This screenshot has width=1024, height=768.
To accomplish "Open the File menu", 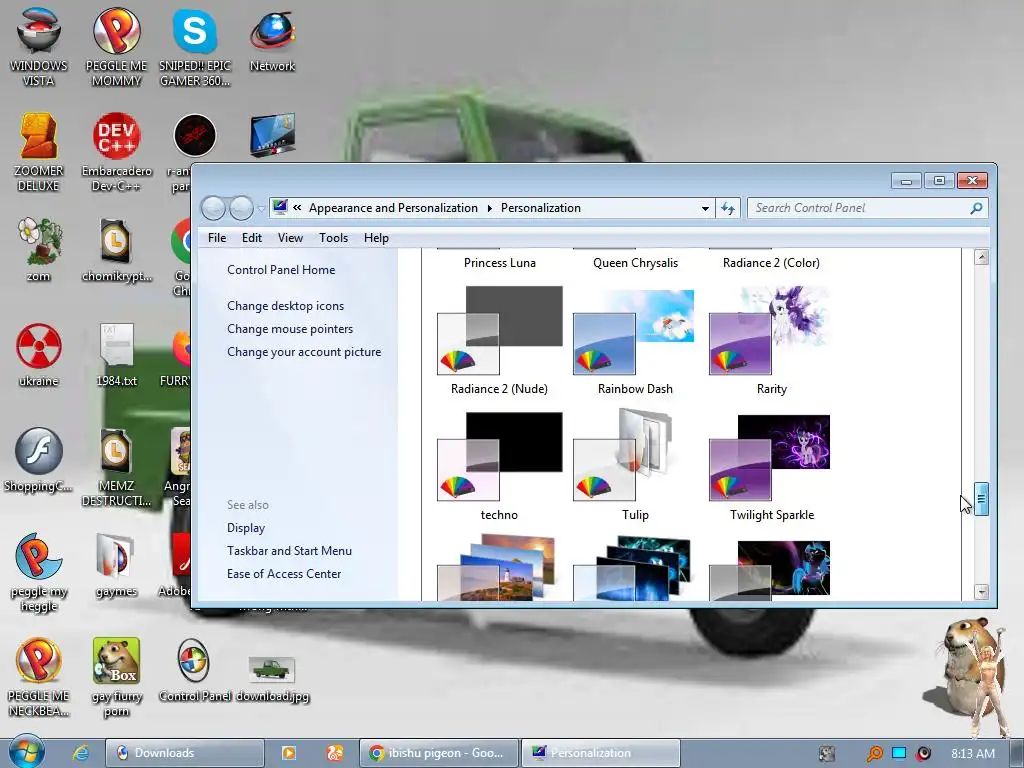I will click(x=217, y=238).
